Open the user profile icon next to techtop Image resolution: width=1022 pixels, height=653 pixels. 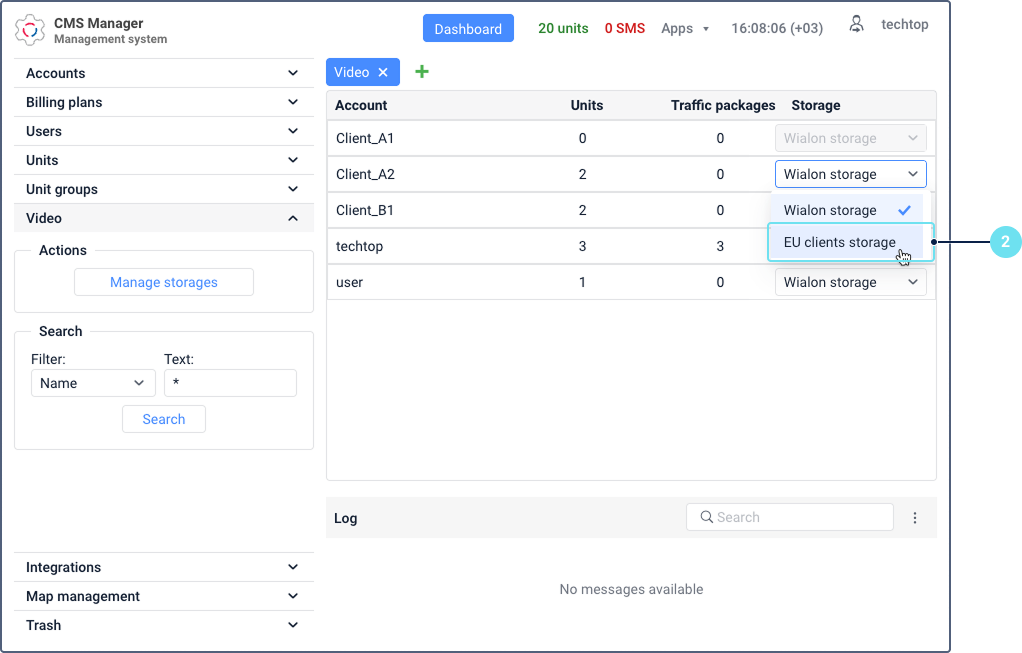[856, 24]
